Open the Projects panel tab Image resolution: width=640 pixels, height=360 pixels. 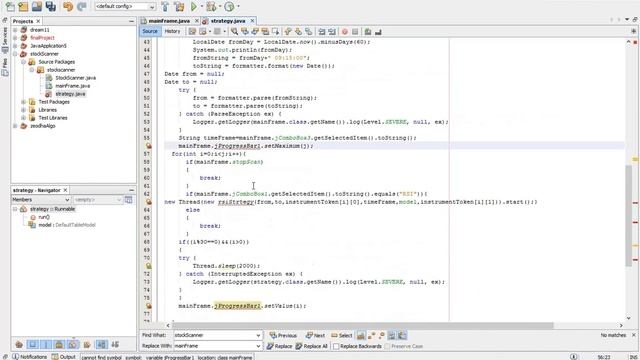(x=23, y=21)
